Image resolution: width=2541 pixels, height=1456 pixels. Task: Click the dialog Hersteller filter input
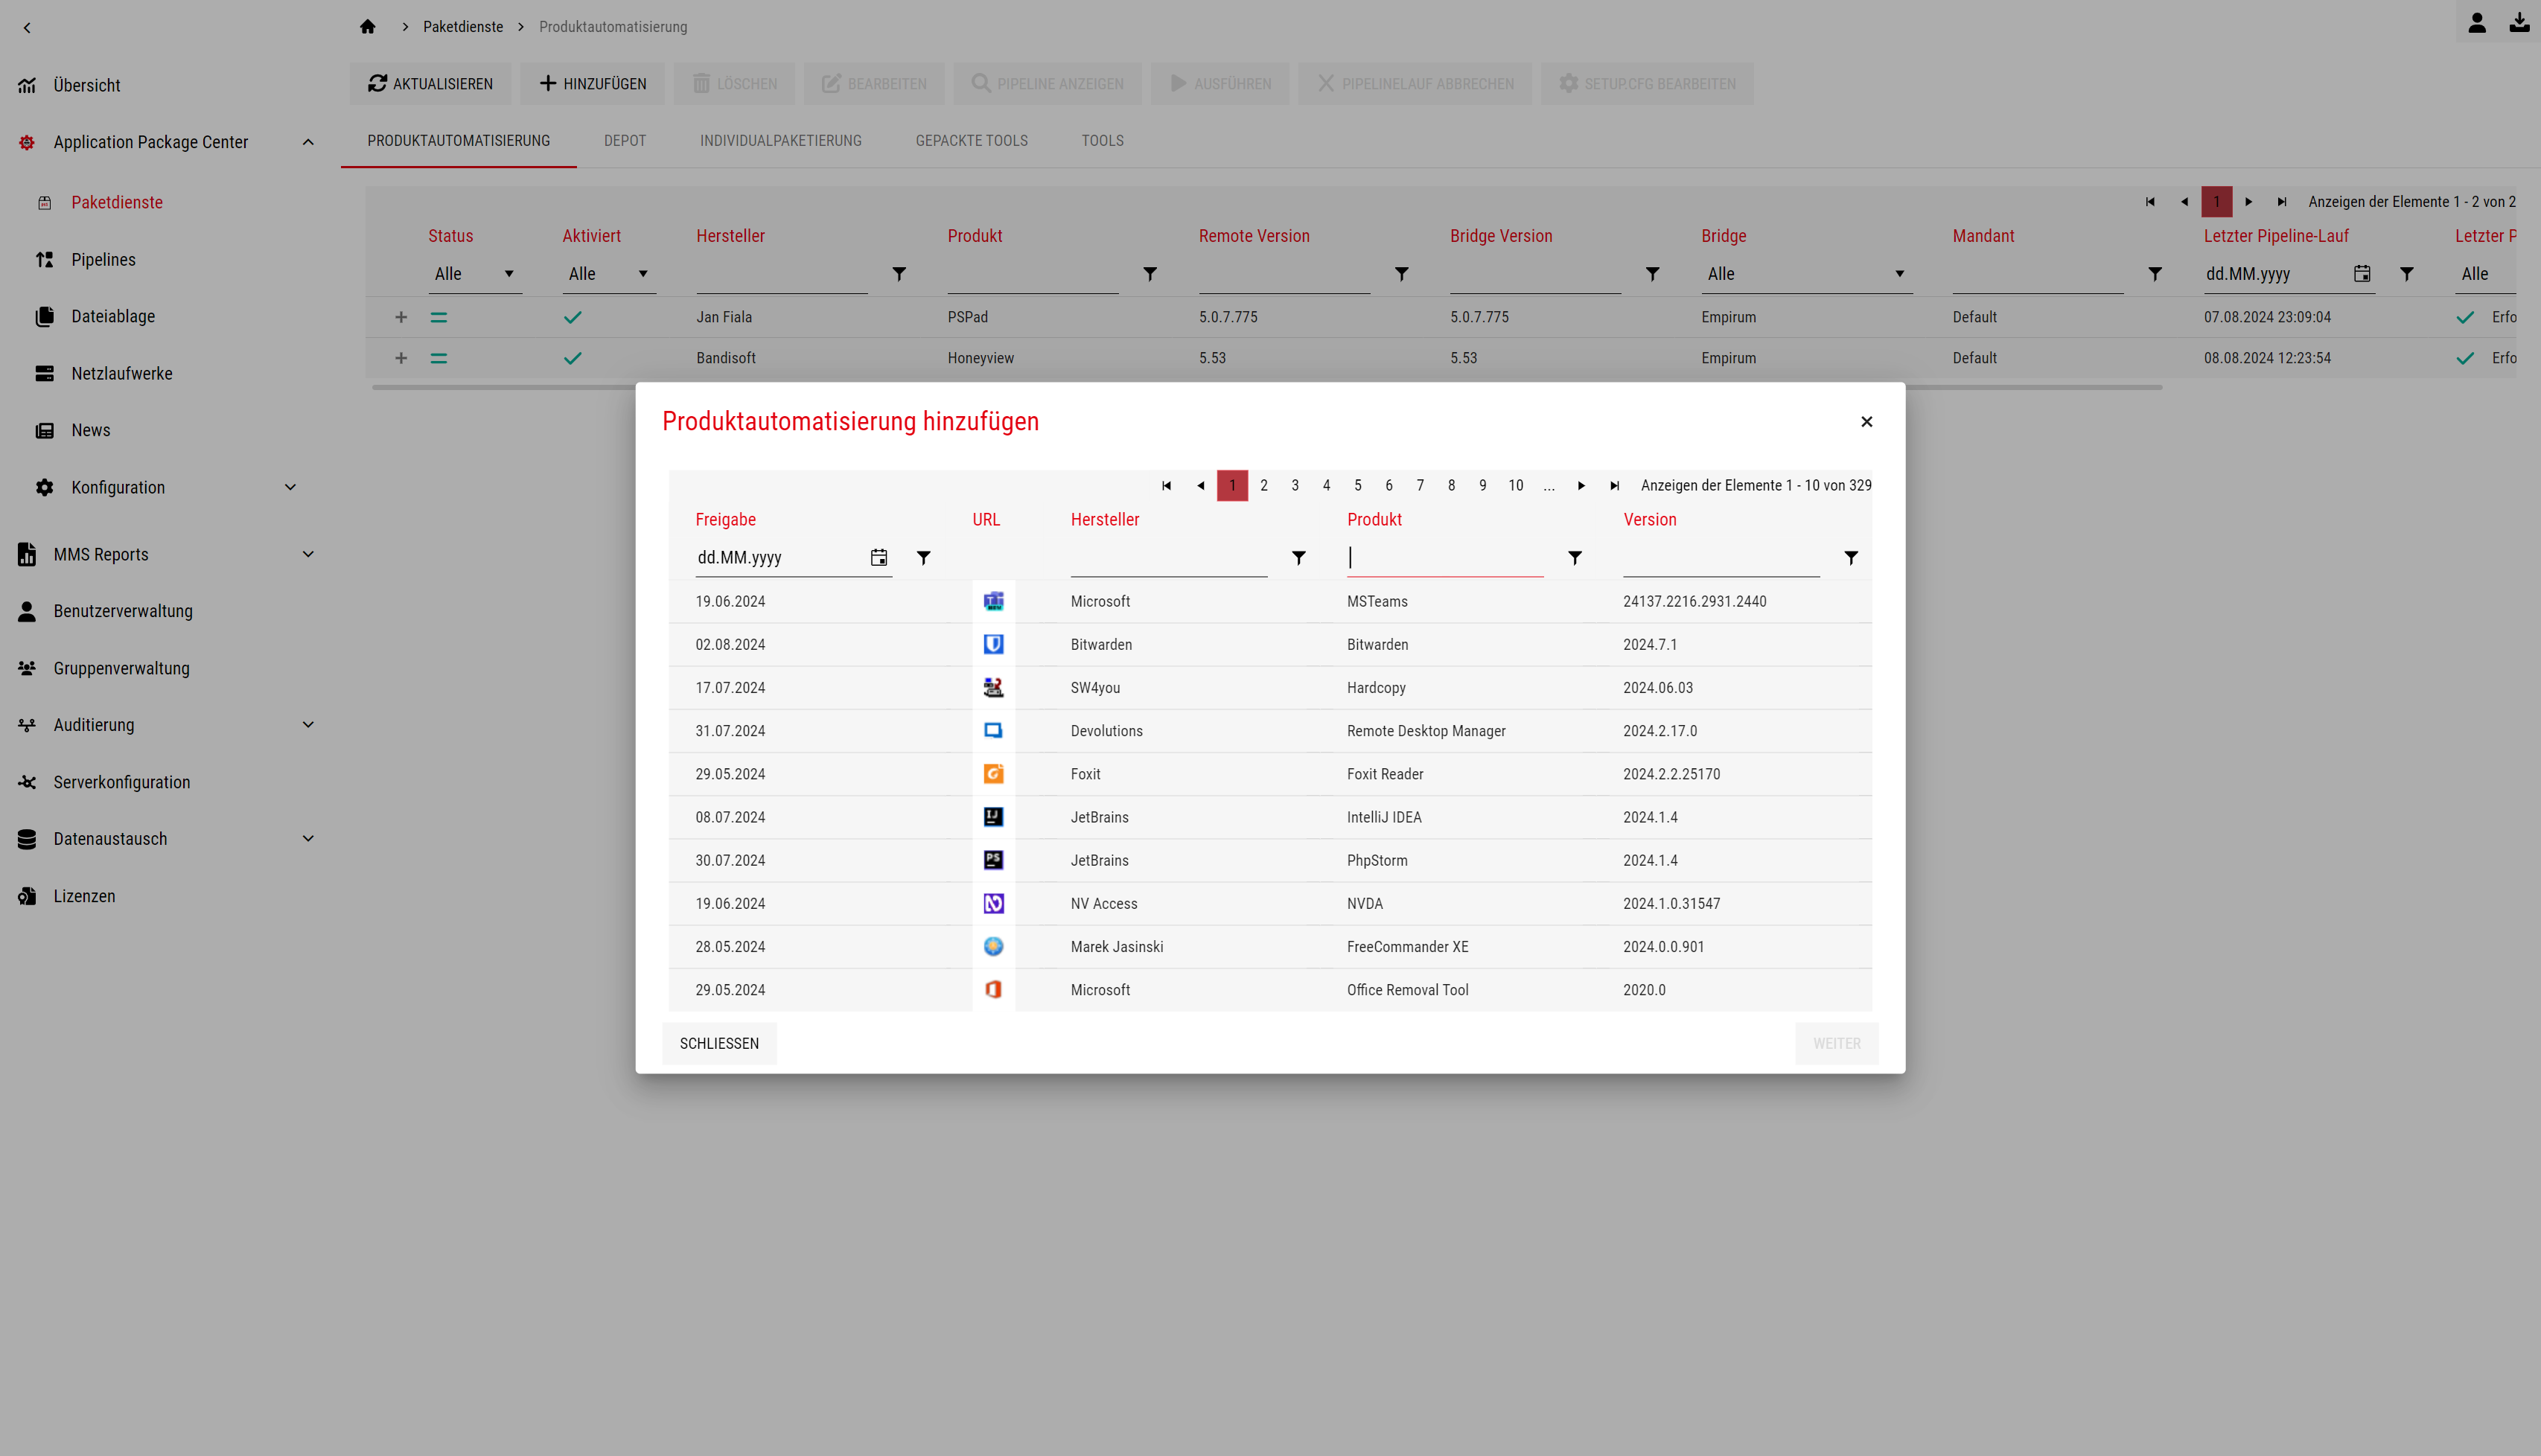click(1169, 558)
